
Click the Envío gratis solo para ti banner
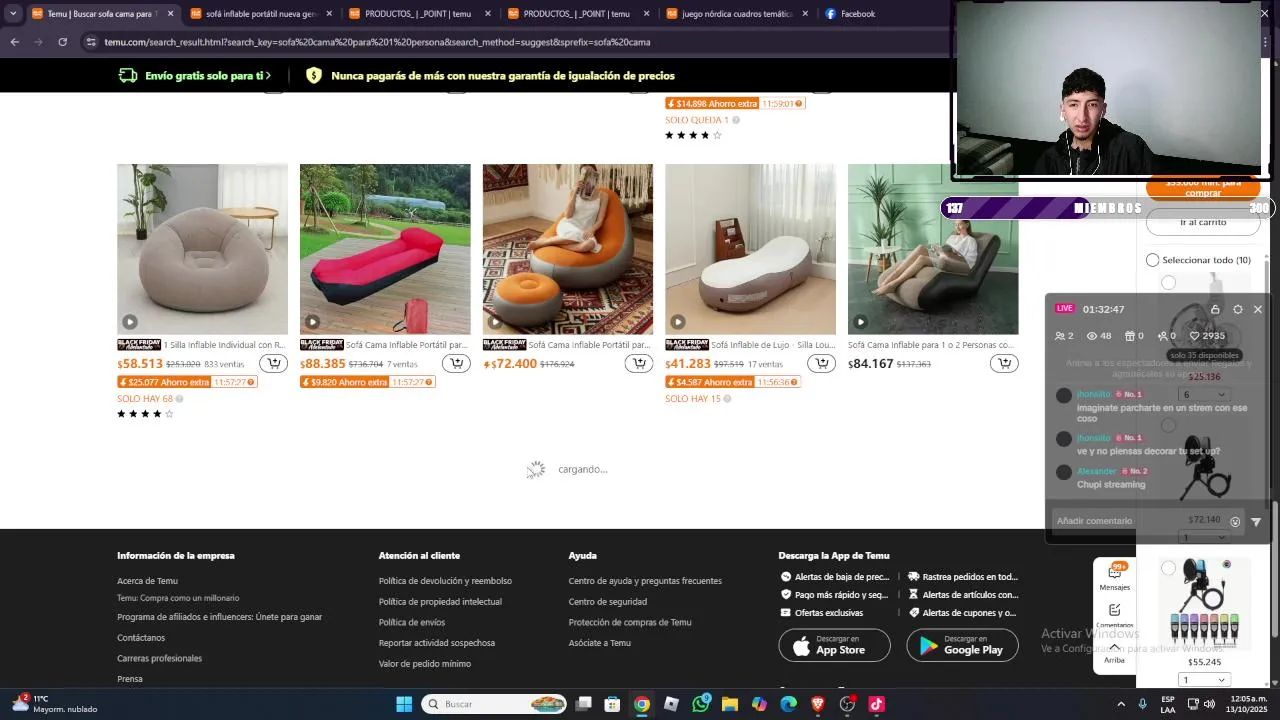coord(195,76)
